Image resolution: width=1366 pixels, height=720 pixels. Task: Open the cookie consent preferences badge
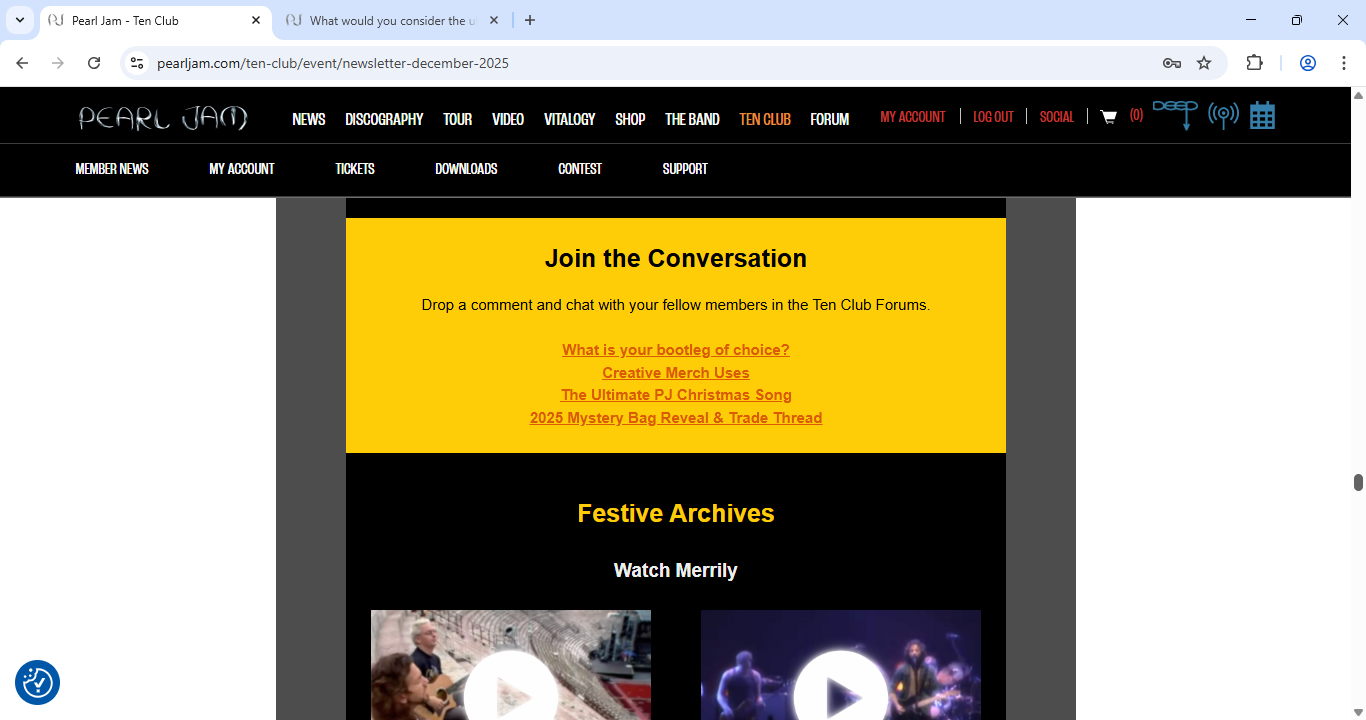click(37, 683)
